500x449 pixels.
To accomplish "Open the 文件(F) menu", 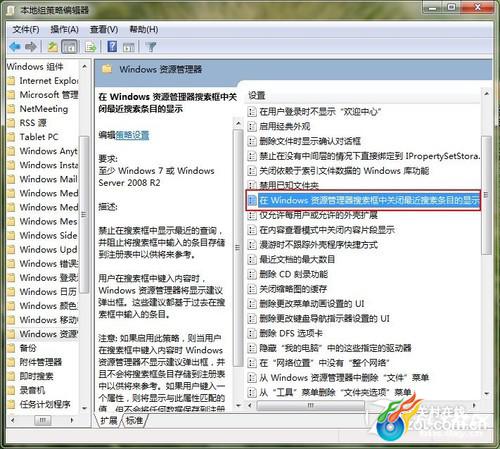I will tap(26, 30).
